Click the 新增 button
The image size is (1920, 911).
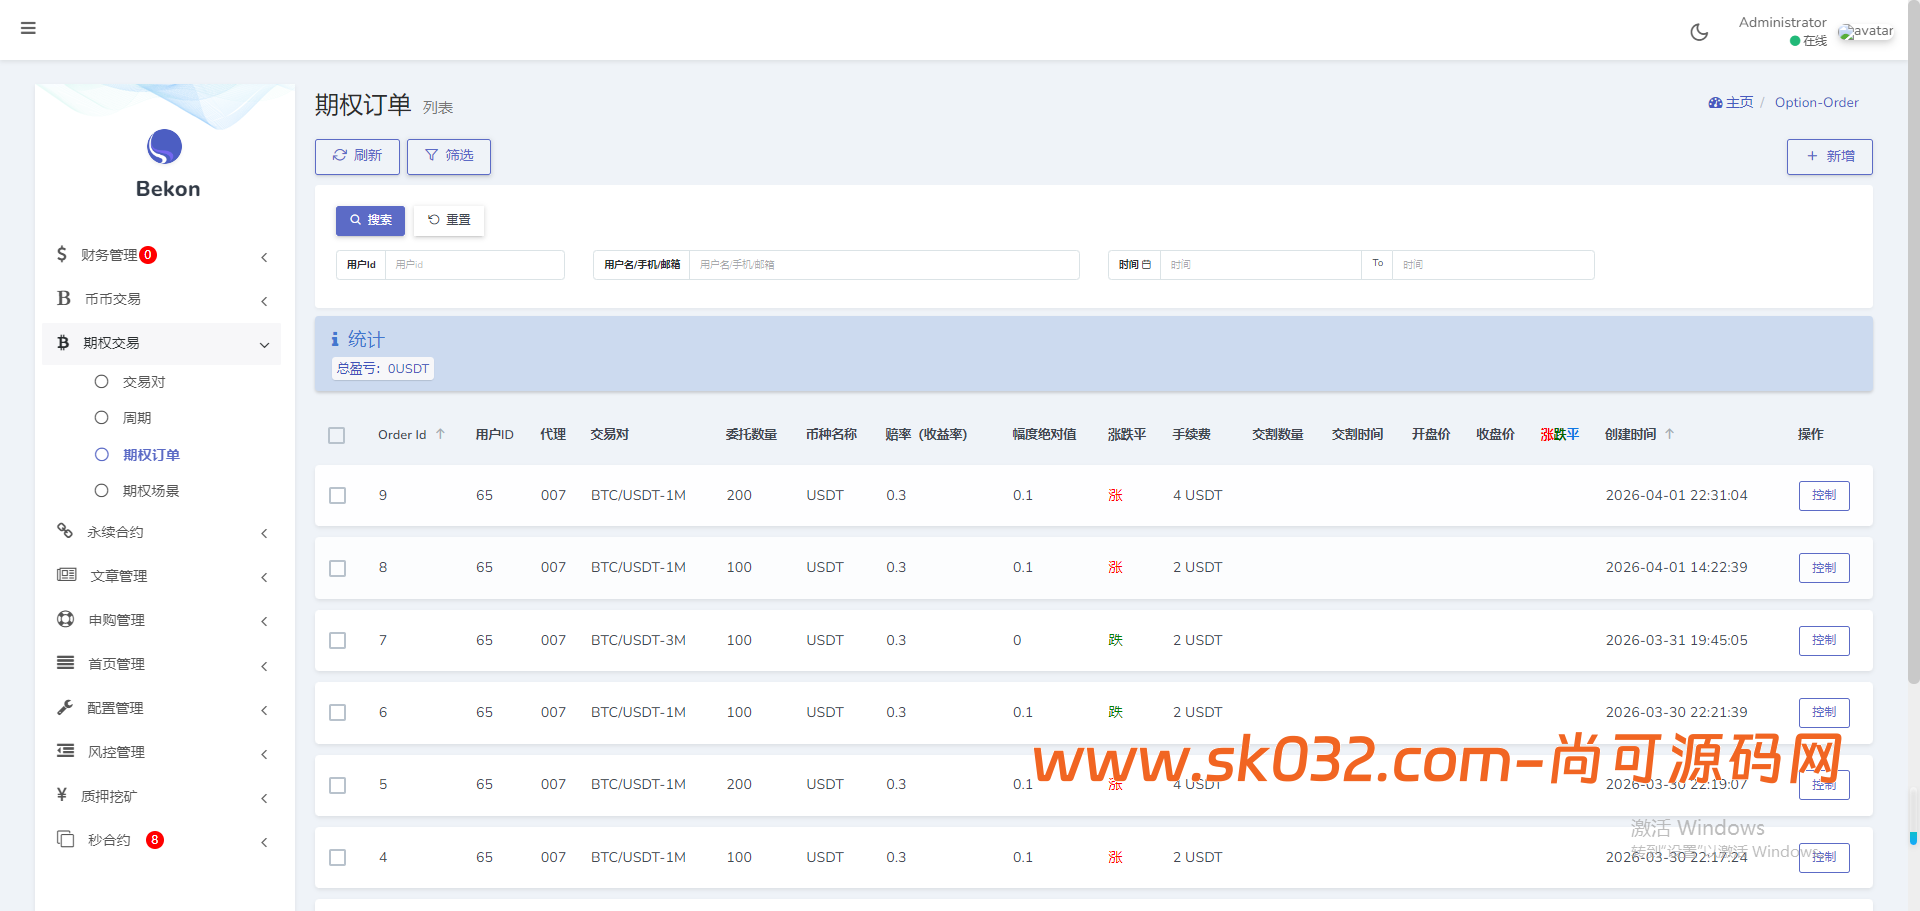1829,157
